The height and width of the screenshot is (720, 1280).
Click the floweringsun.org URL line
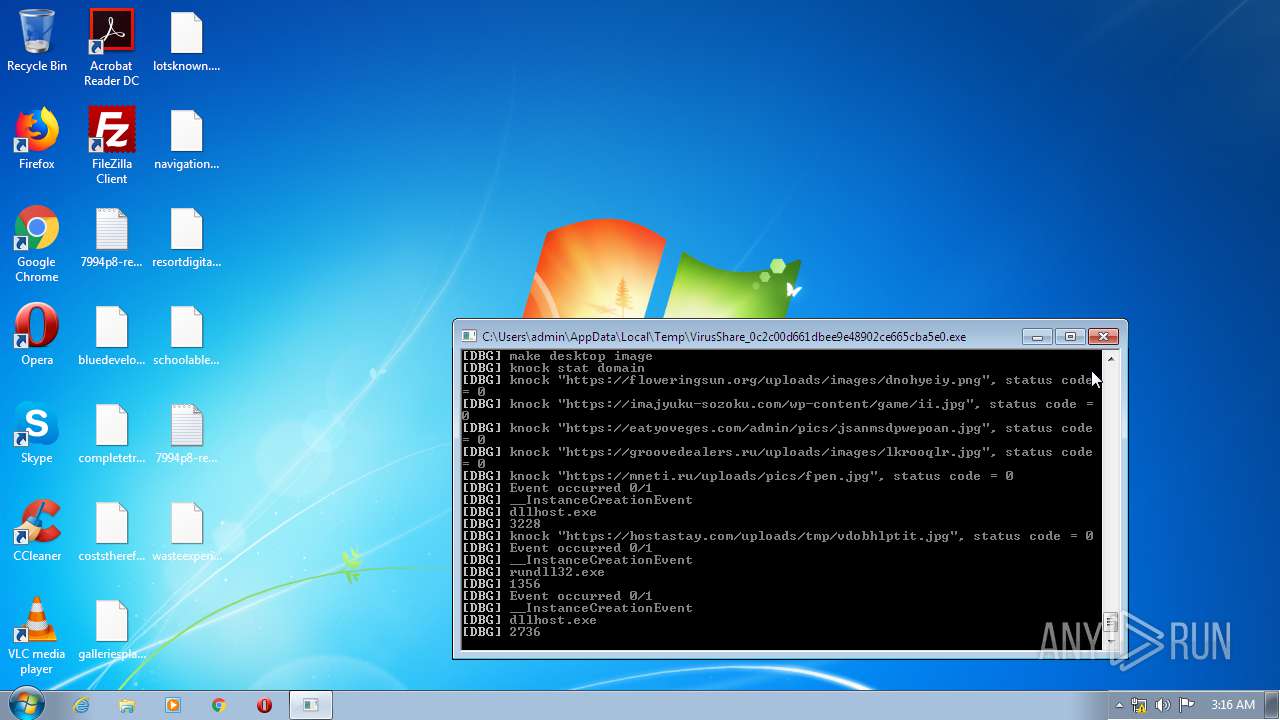point(778,386)
